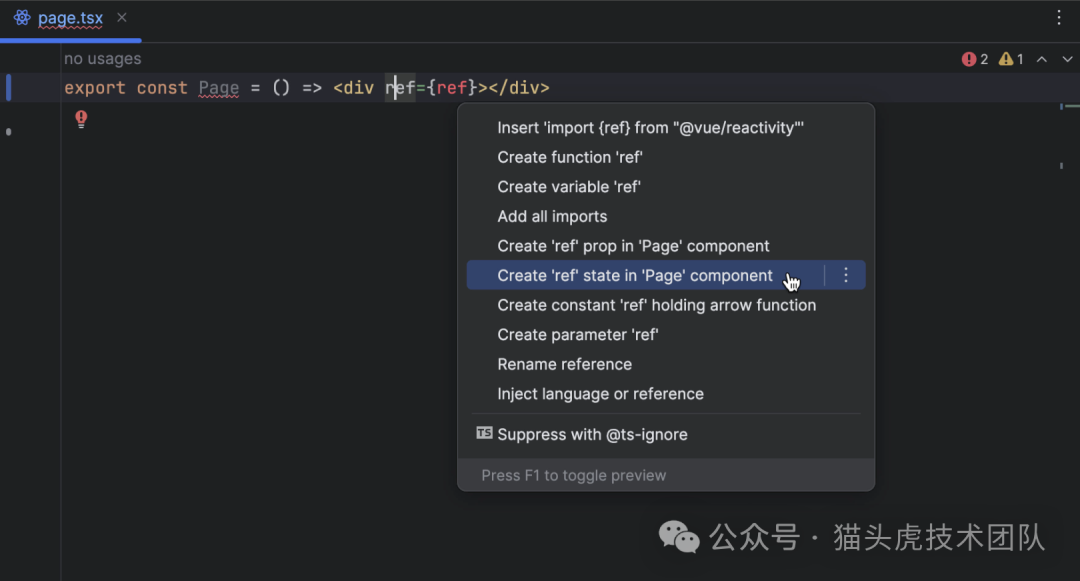Switch to the page.tsx tab
1080x581 pixels.
click(70, 18)
